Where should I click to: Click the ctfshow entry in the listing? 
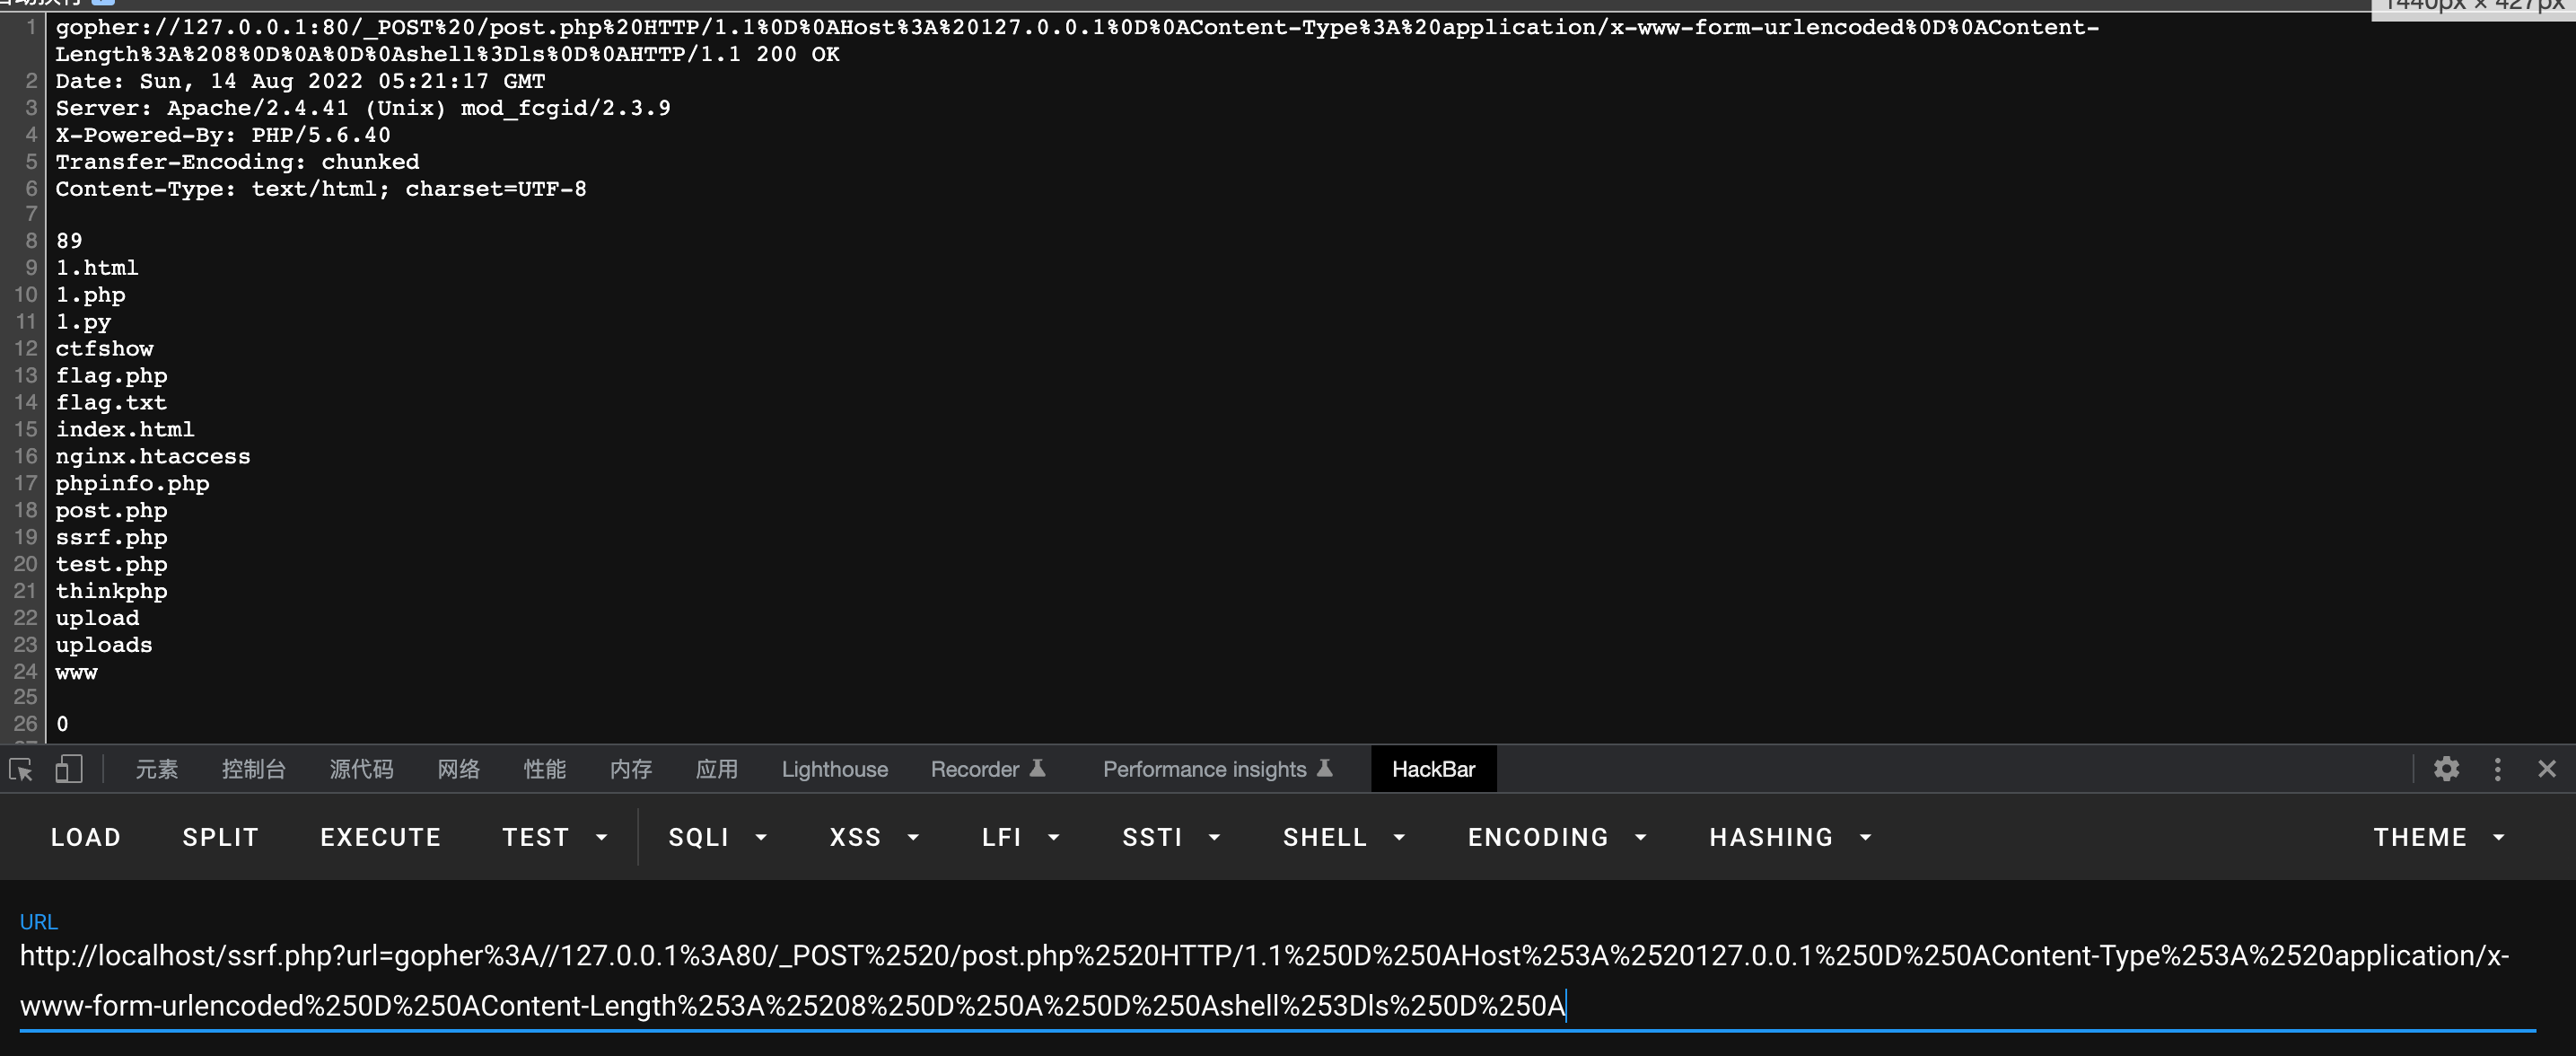click(104, 349)
